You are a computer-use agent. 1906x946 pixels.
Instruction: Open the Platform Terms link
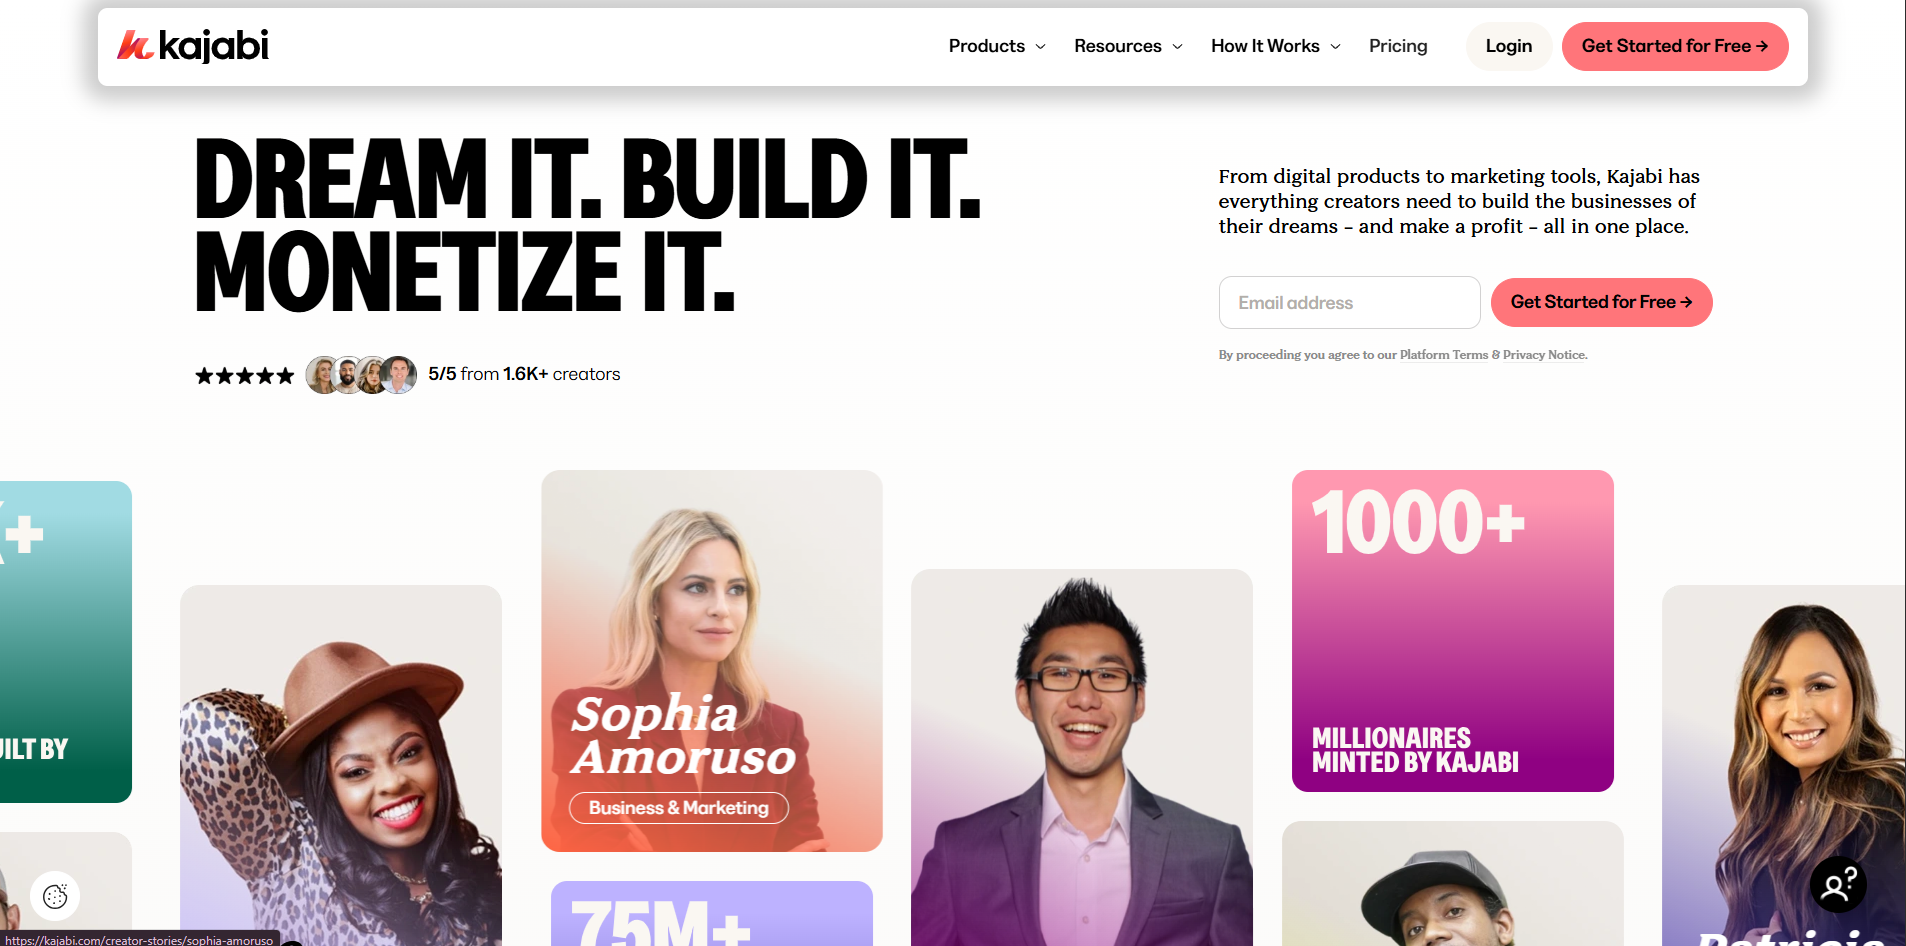click(1444, 355)
